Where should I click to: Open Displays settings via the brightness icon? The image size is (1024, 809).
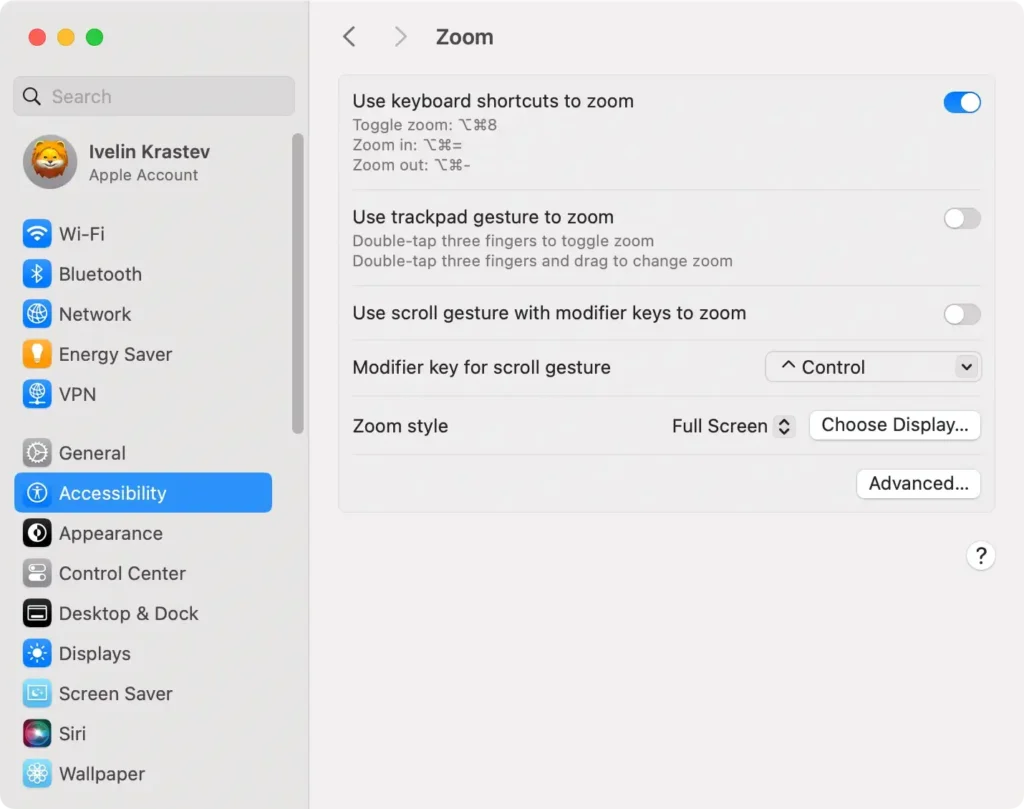point(34,653)
